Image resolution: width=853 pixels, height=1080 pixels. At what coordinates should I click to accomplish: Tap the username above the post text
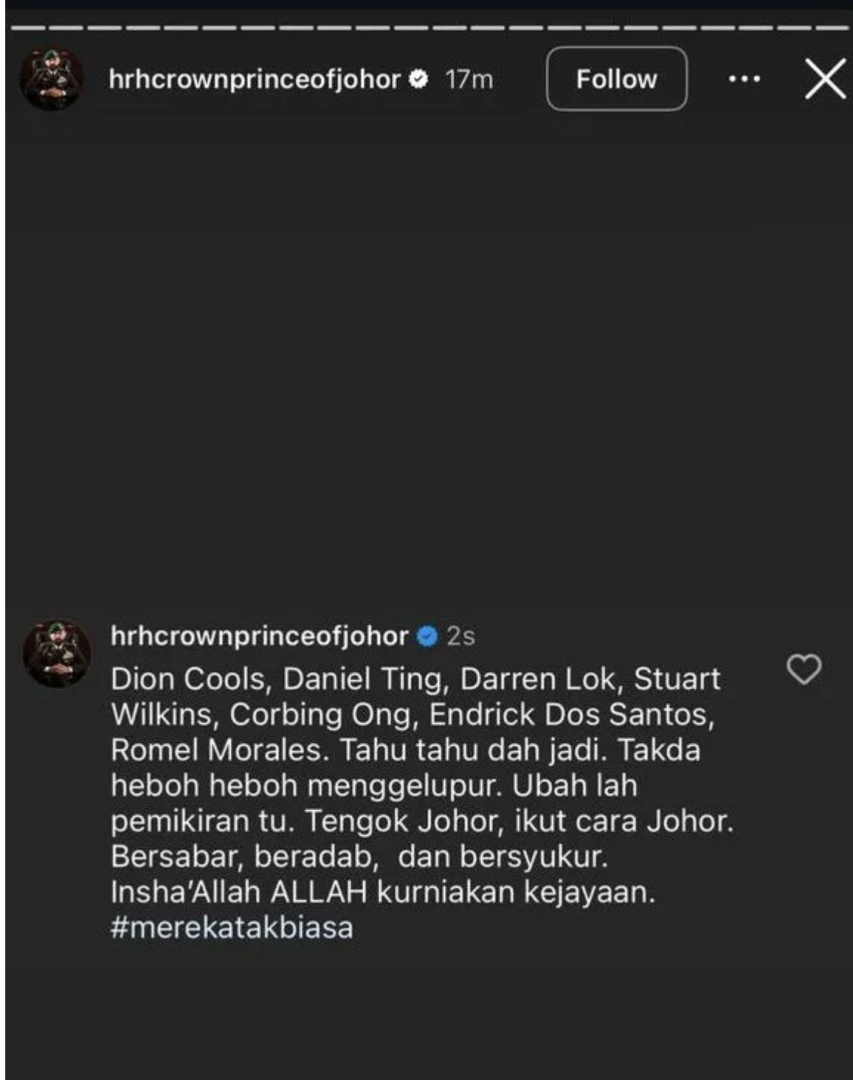pos(260,636)
